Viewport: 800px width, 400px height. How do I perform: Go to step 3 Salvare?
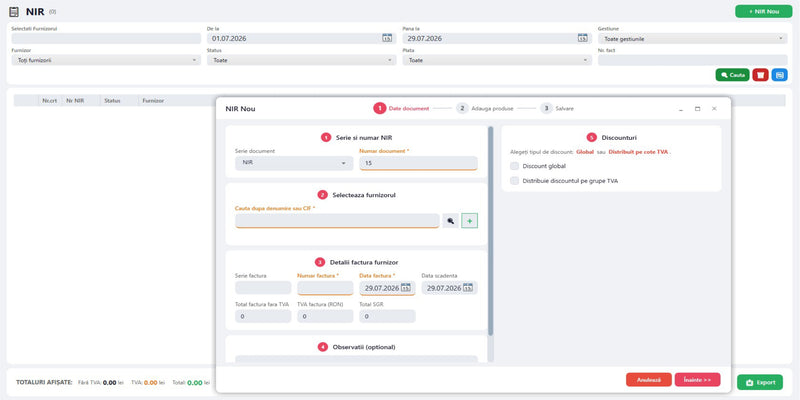(x=557, y=108)
